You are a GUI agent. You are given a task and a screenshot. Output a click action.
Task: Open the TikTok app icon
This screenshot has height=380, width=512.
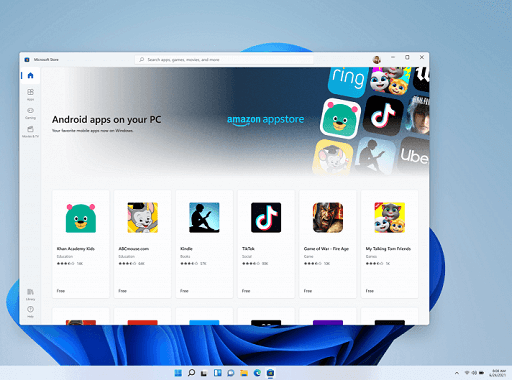point(266,217)
